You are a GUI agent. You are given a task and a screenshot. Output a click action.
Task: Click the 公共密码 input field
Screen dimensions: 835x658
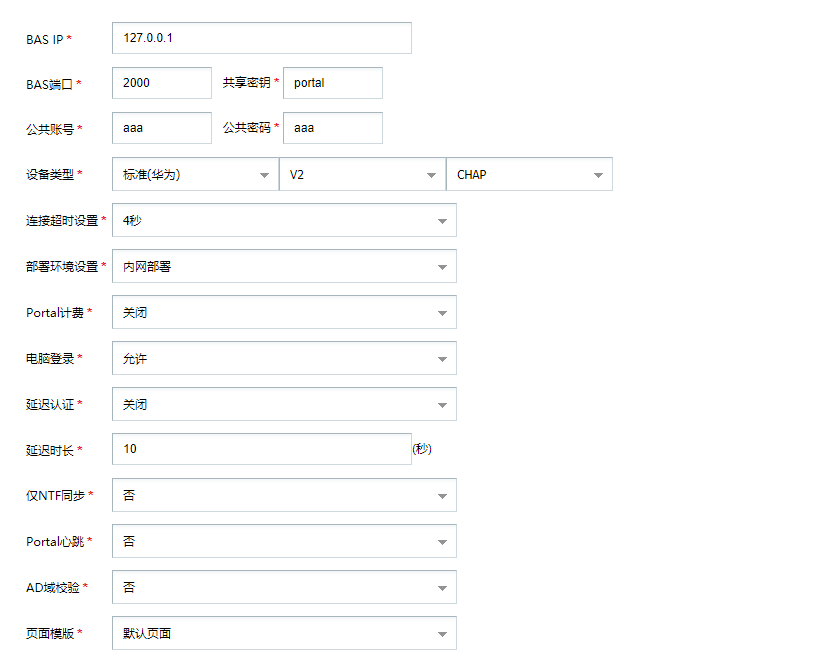333,128
